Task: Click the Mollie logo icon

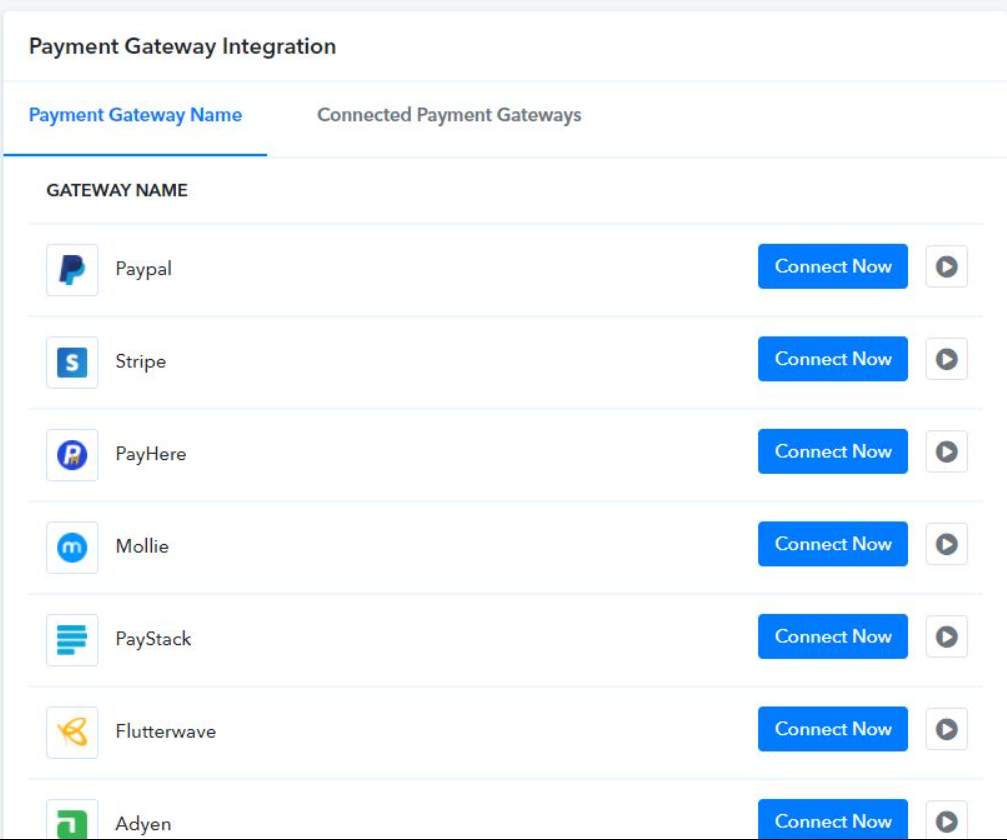Action: (x=72, y=547)
